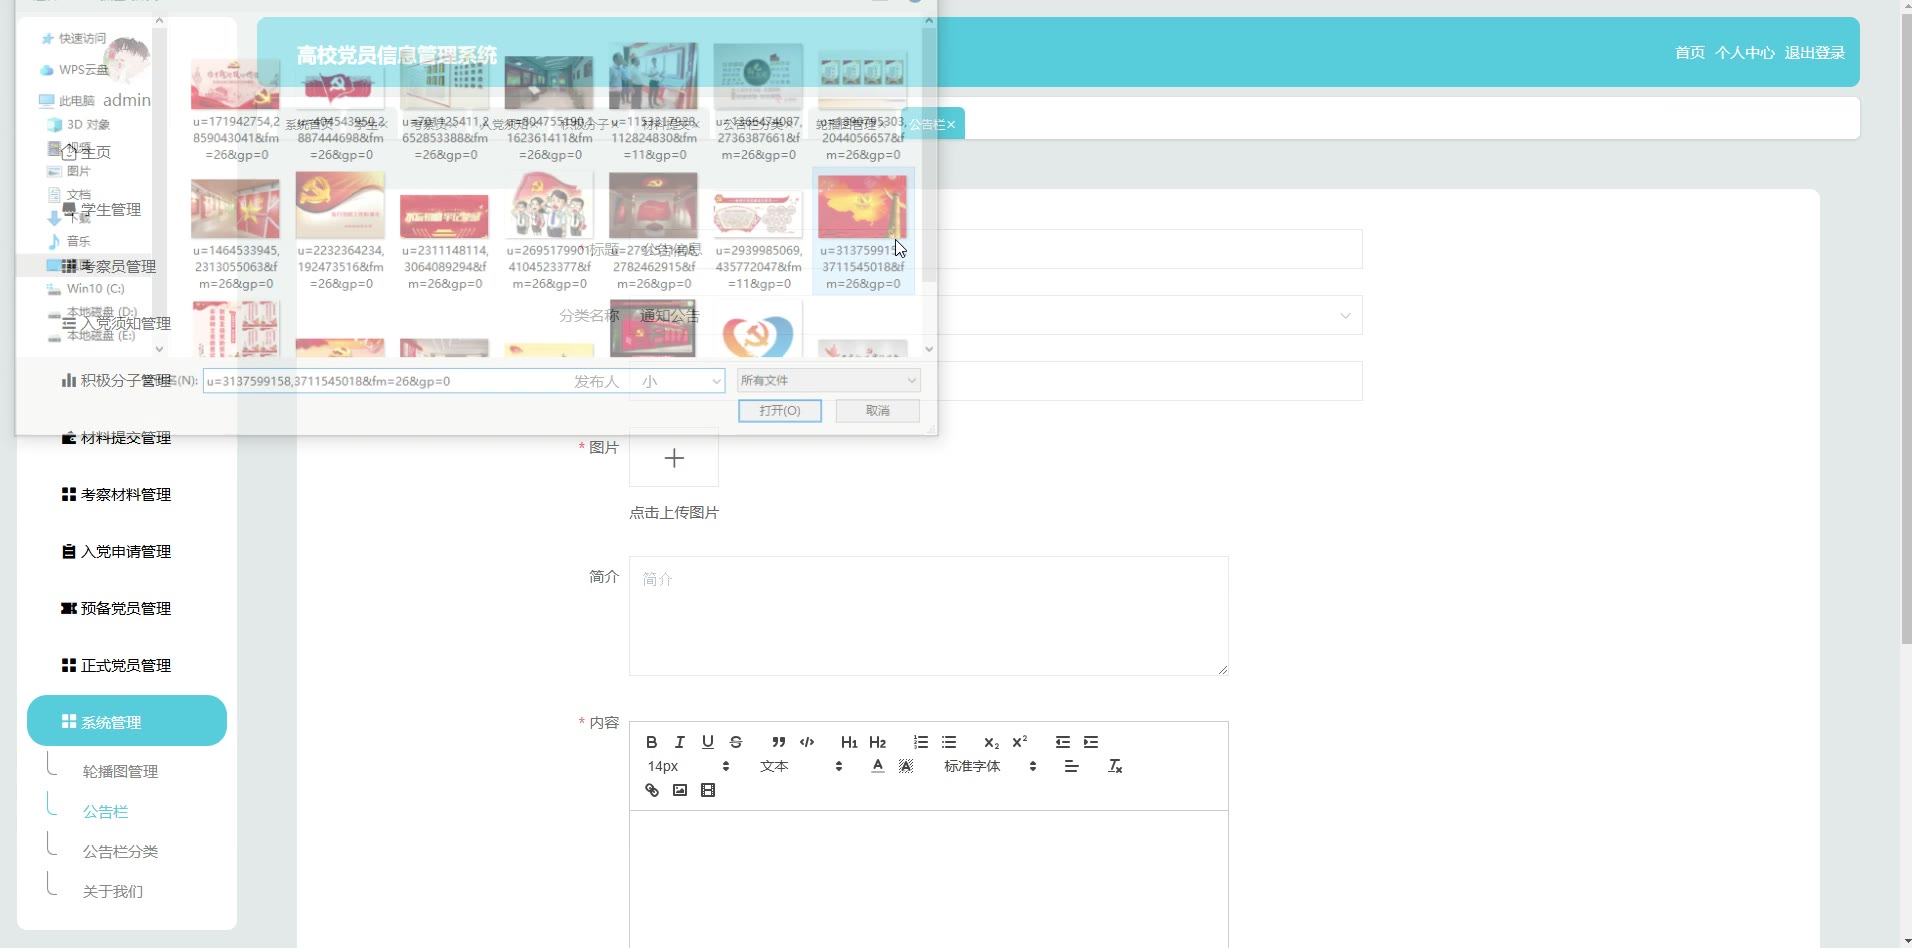
Task: Select 关于我们 submenu item
Action: 113,892
